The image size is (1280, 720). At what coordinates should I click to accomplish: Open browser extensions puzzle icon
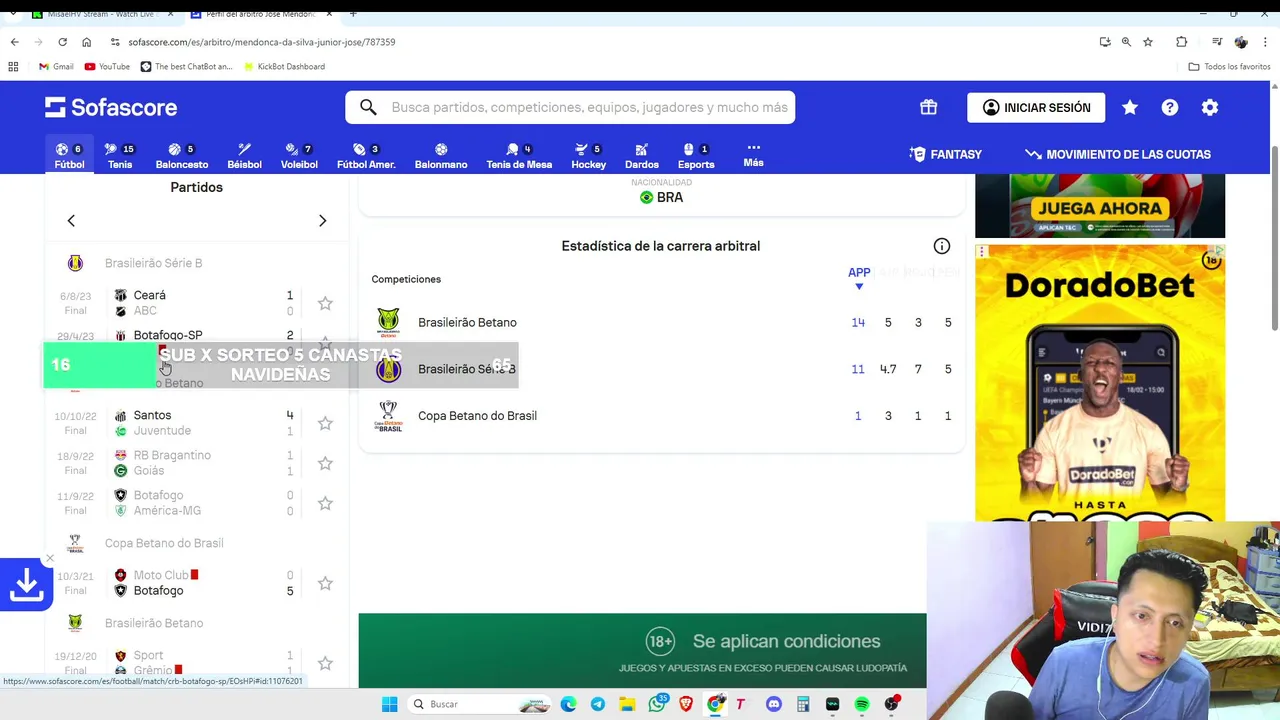[1182, 42]
